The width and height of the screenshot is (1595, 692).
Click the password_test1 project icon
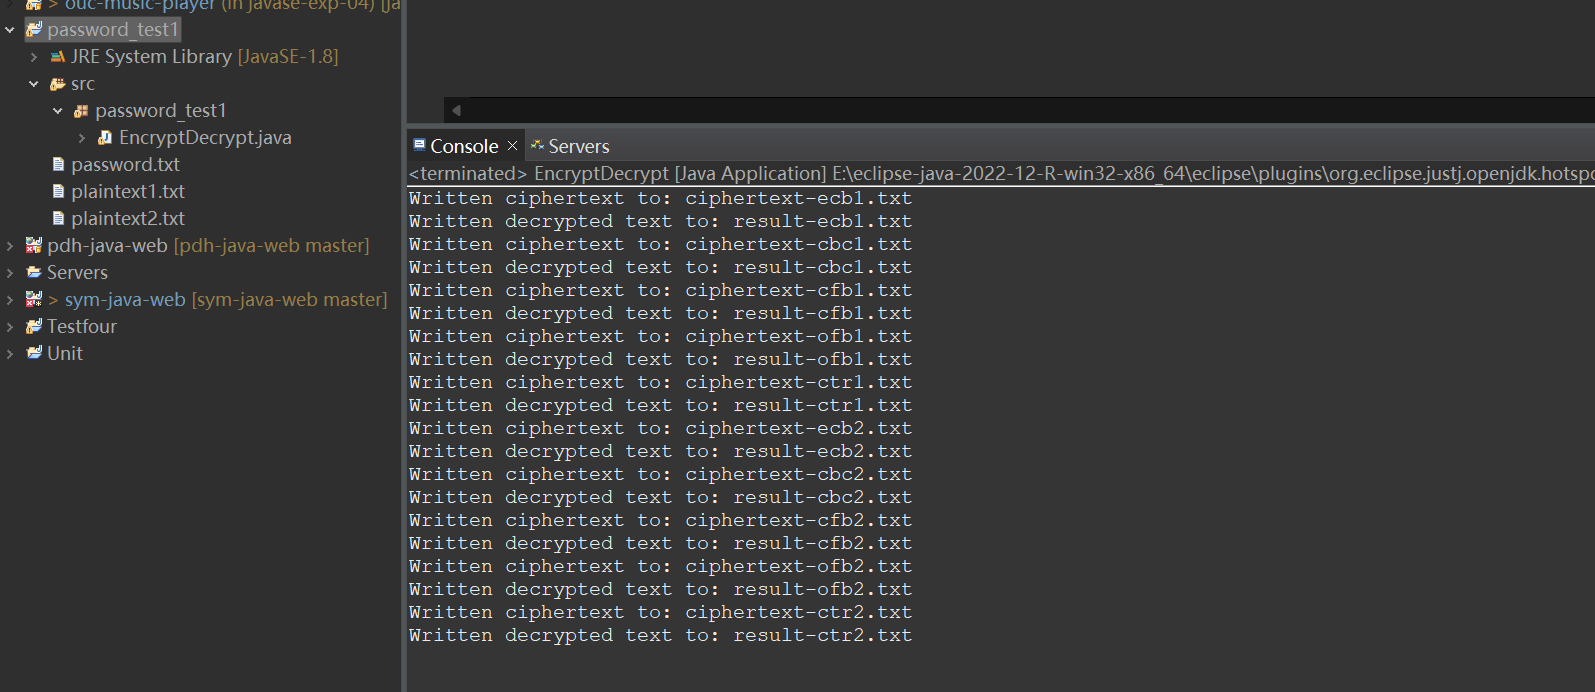pyautogui.click(x=34, y=30)
